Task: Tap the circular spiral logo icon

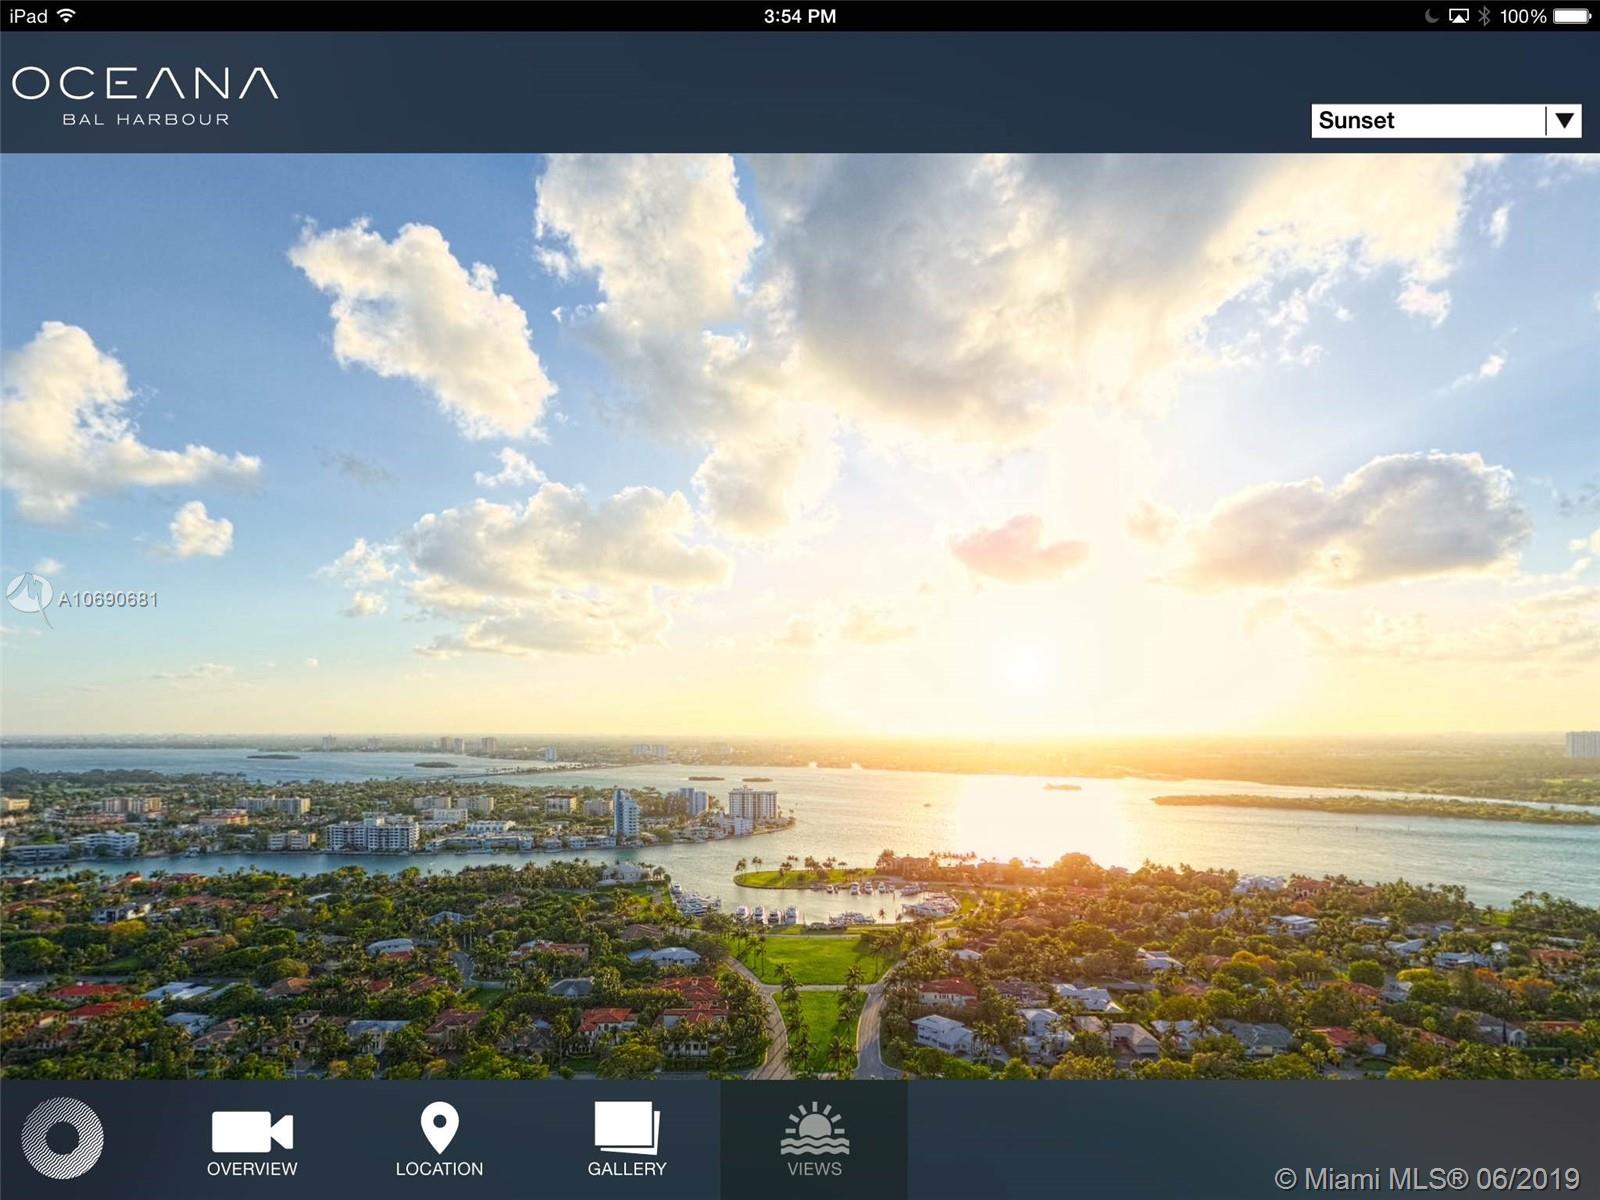Action: tap(62, 1138)
